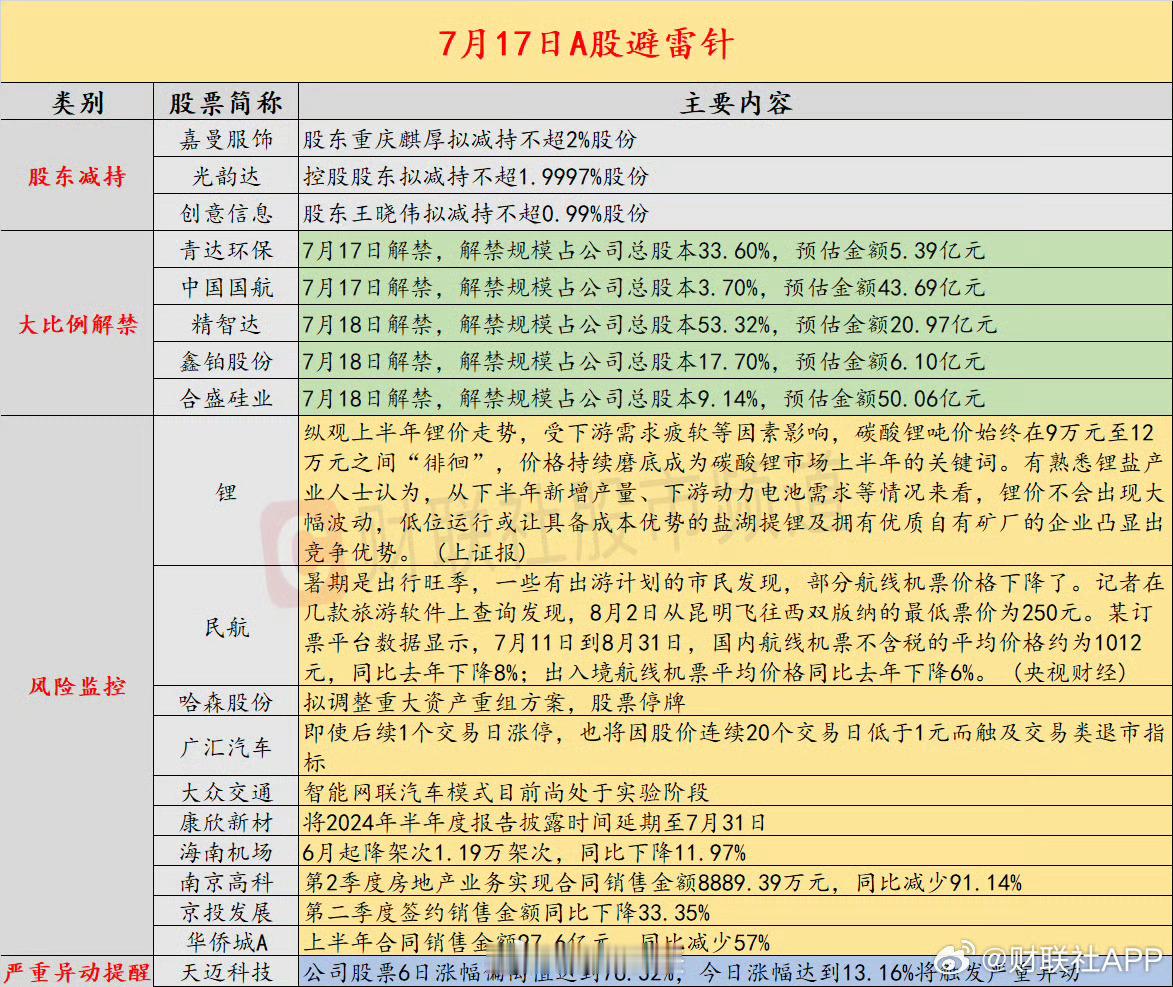
Task: Click the 中国国航 stock name
Action: [x=225, y=287]
